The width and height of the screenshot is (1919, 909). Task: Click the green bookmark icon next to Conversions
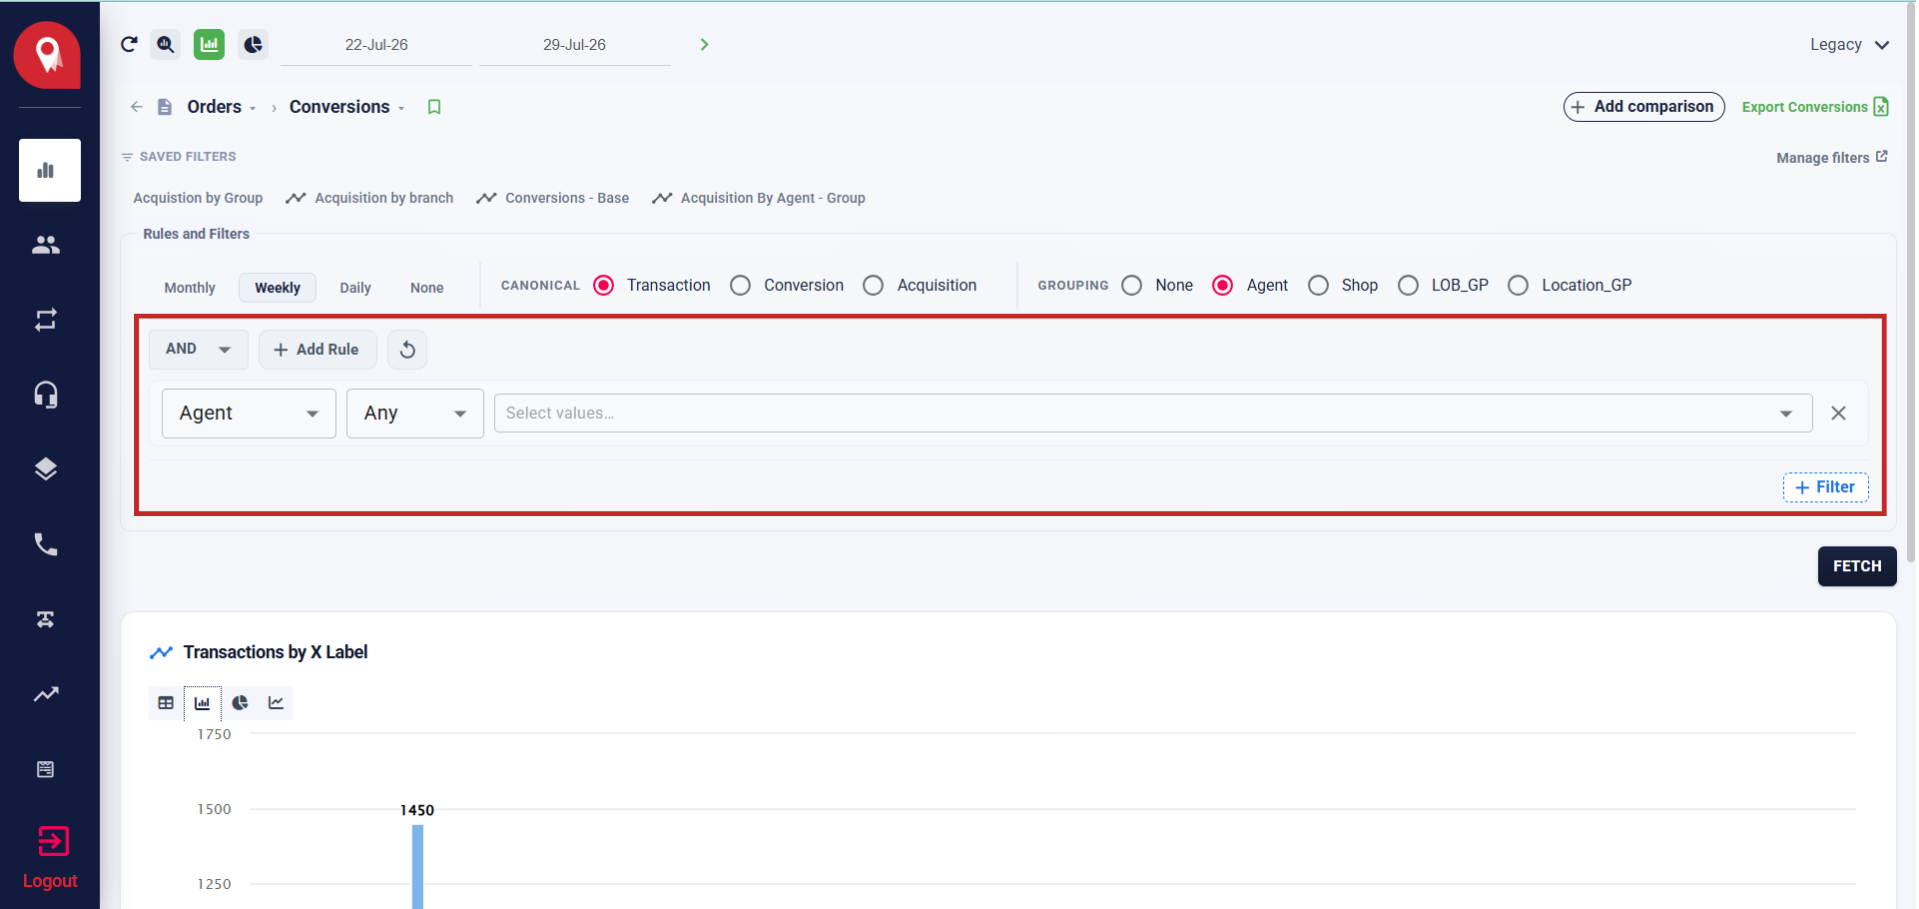(x=434, y=107)
